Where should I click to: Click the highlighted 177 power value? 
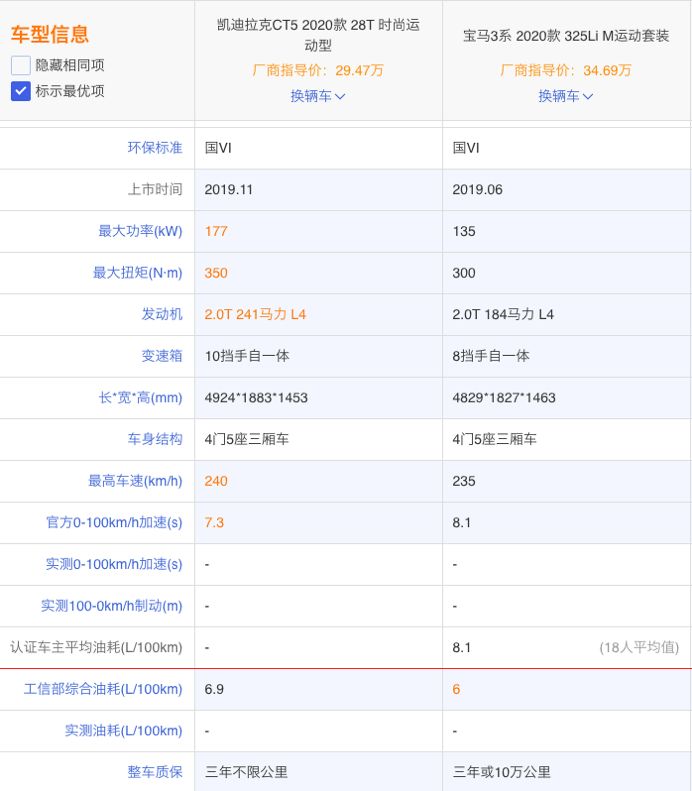(216, 231)
